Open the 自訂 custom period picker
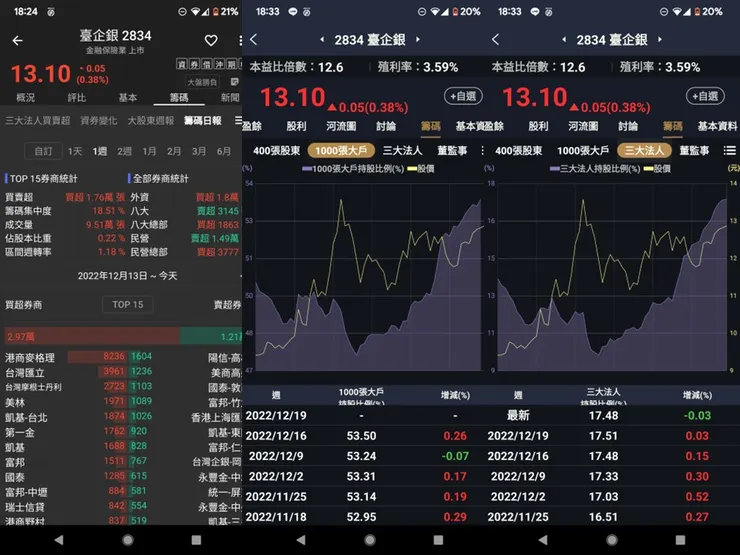The width and height of the screenshot is (740, 555). [43, 151]
